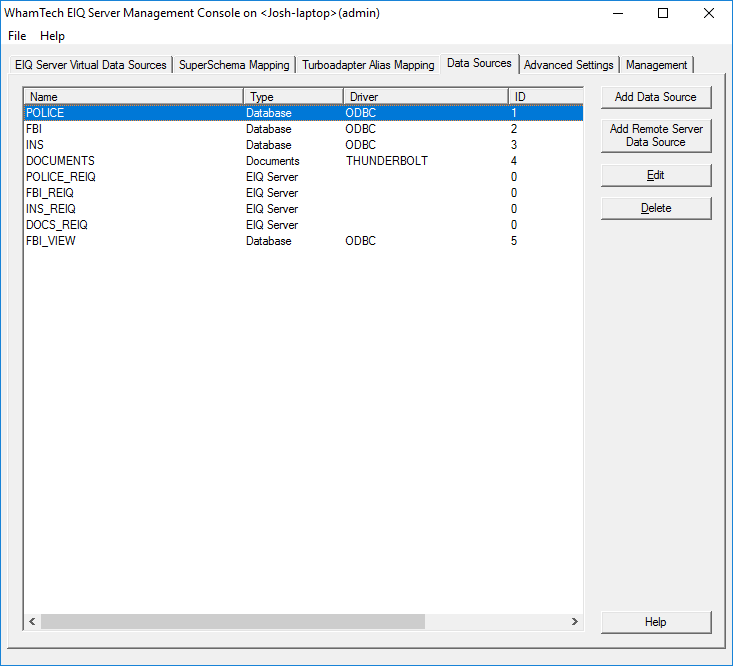Click the Add Data Source button

[x=656, y=97]
